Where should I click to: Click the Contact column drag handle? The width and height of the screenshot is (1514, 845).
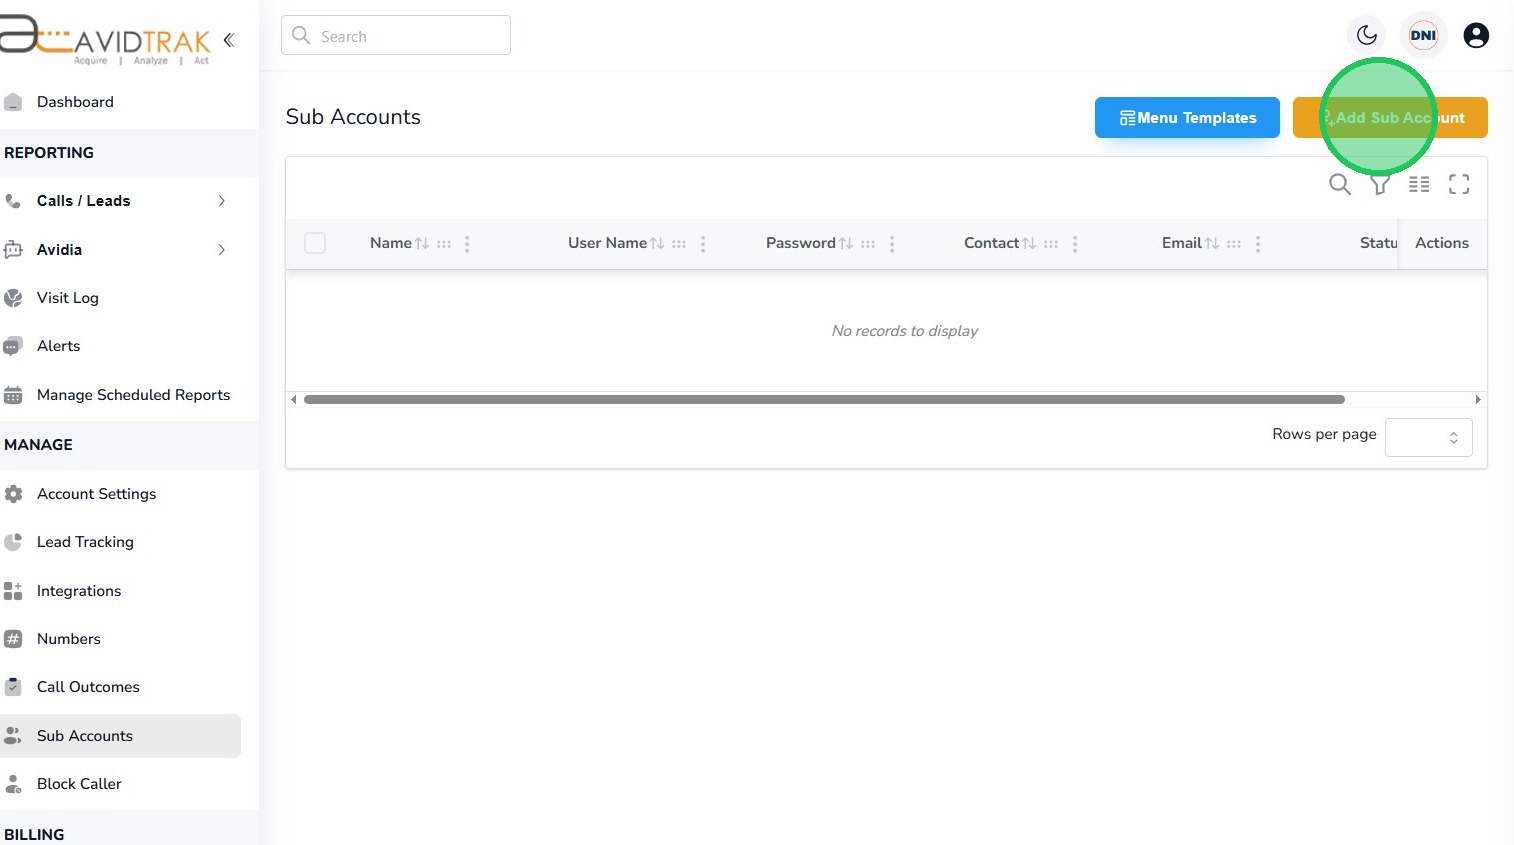[1051, 244]
